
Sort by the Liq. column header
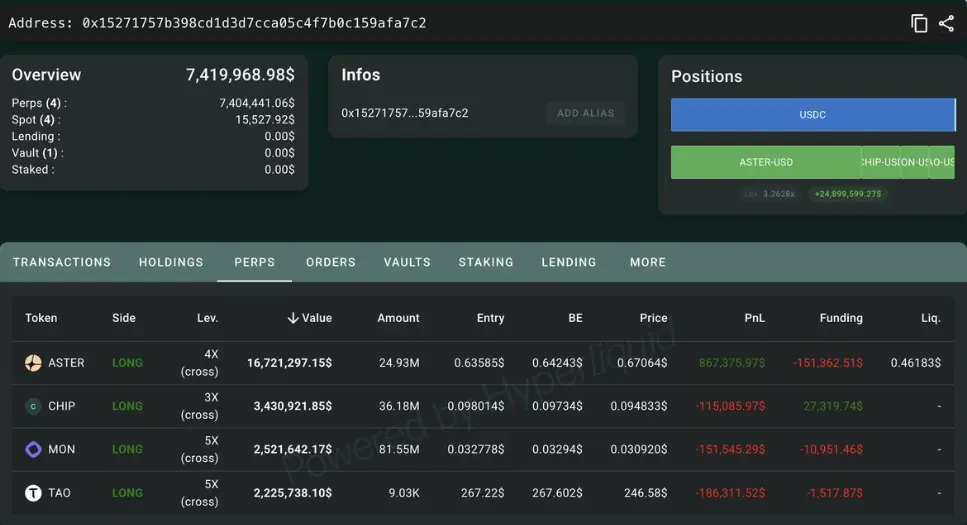click(x=931, y=318)
